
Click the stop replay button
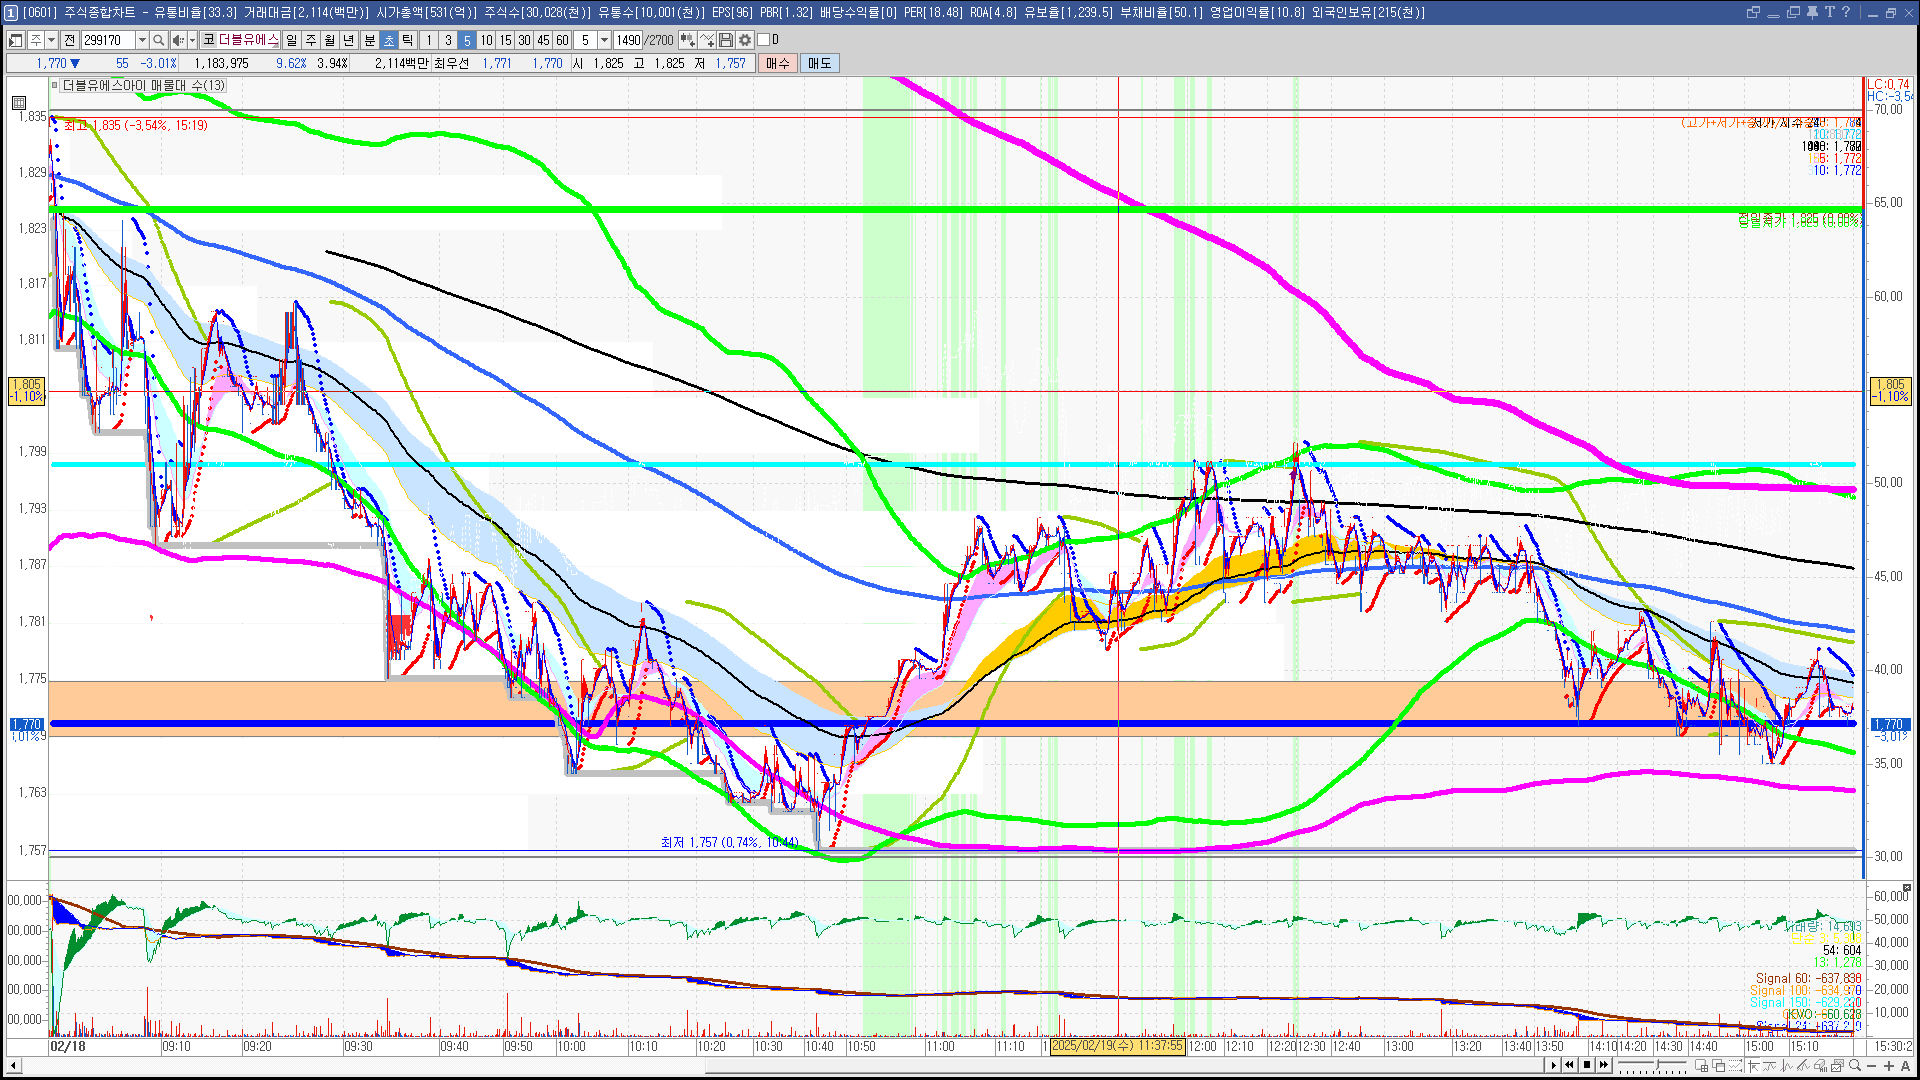[1587, 1065]
